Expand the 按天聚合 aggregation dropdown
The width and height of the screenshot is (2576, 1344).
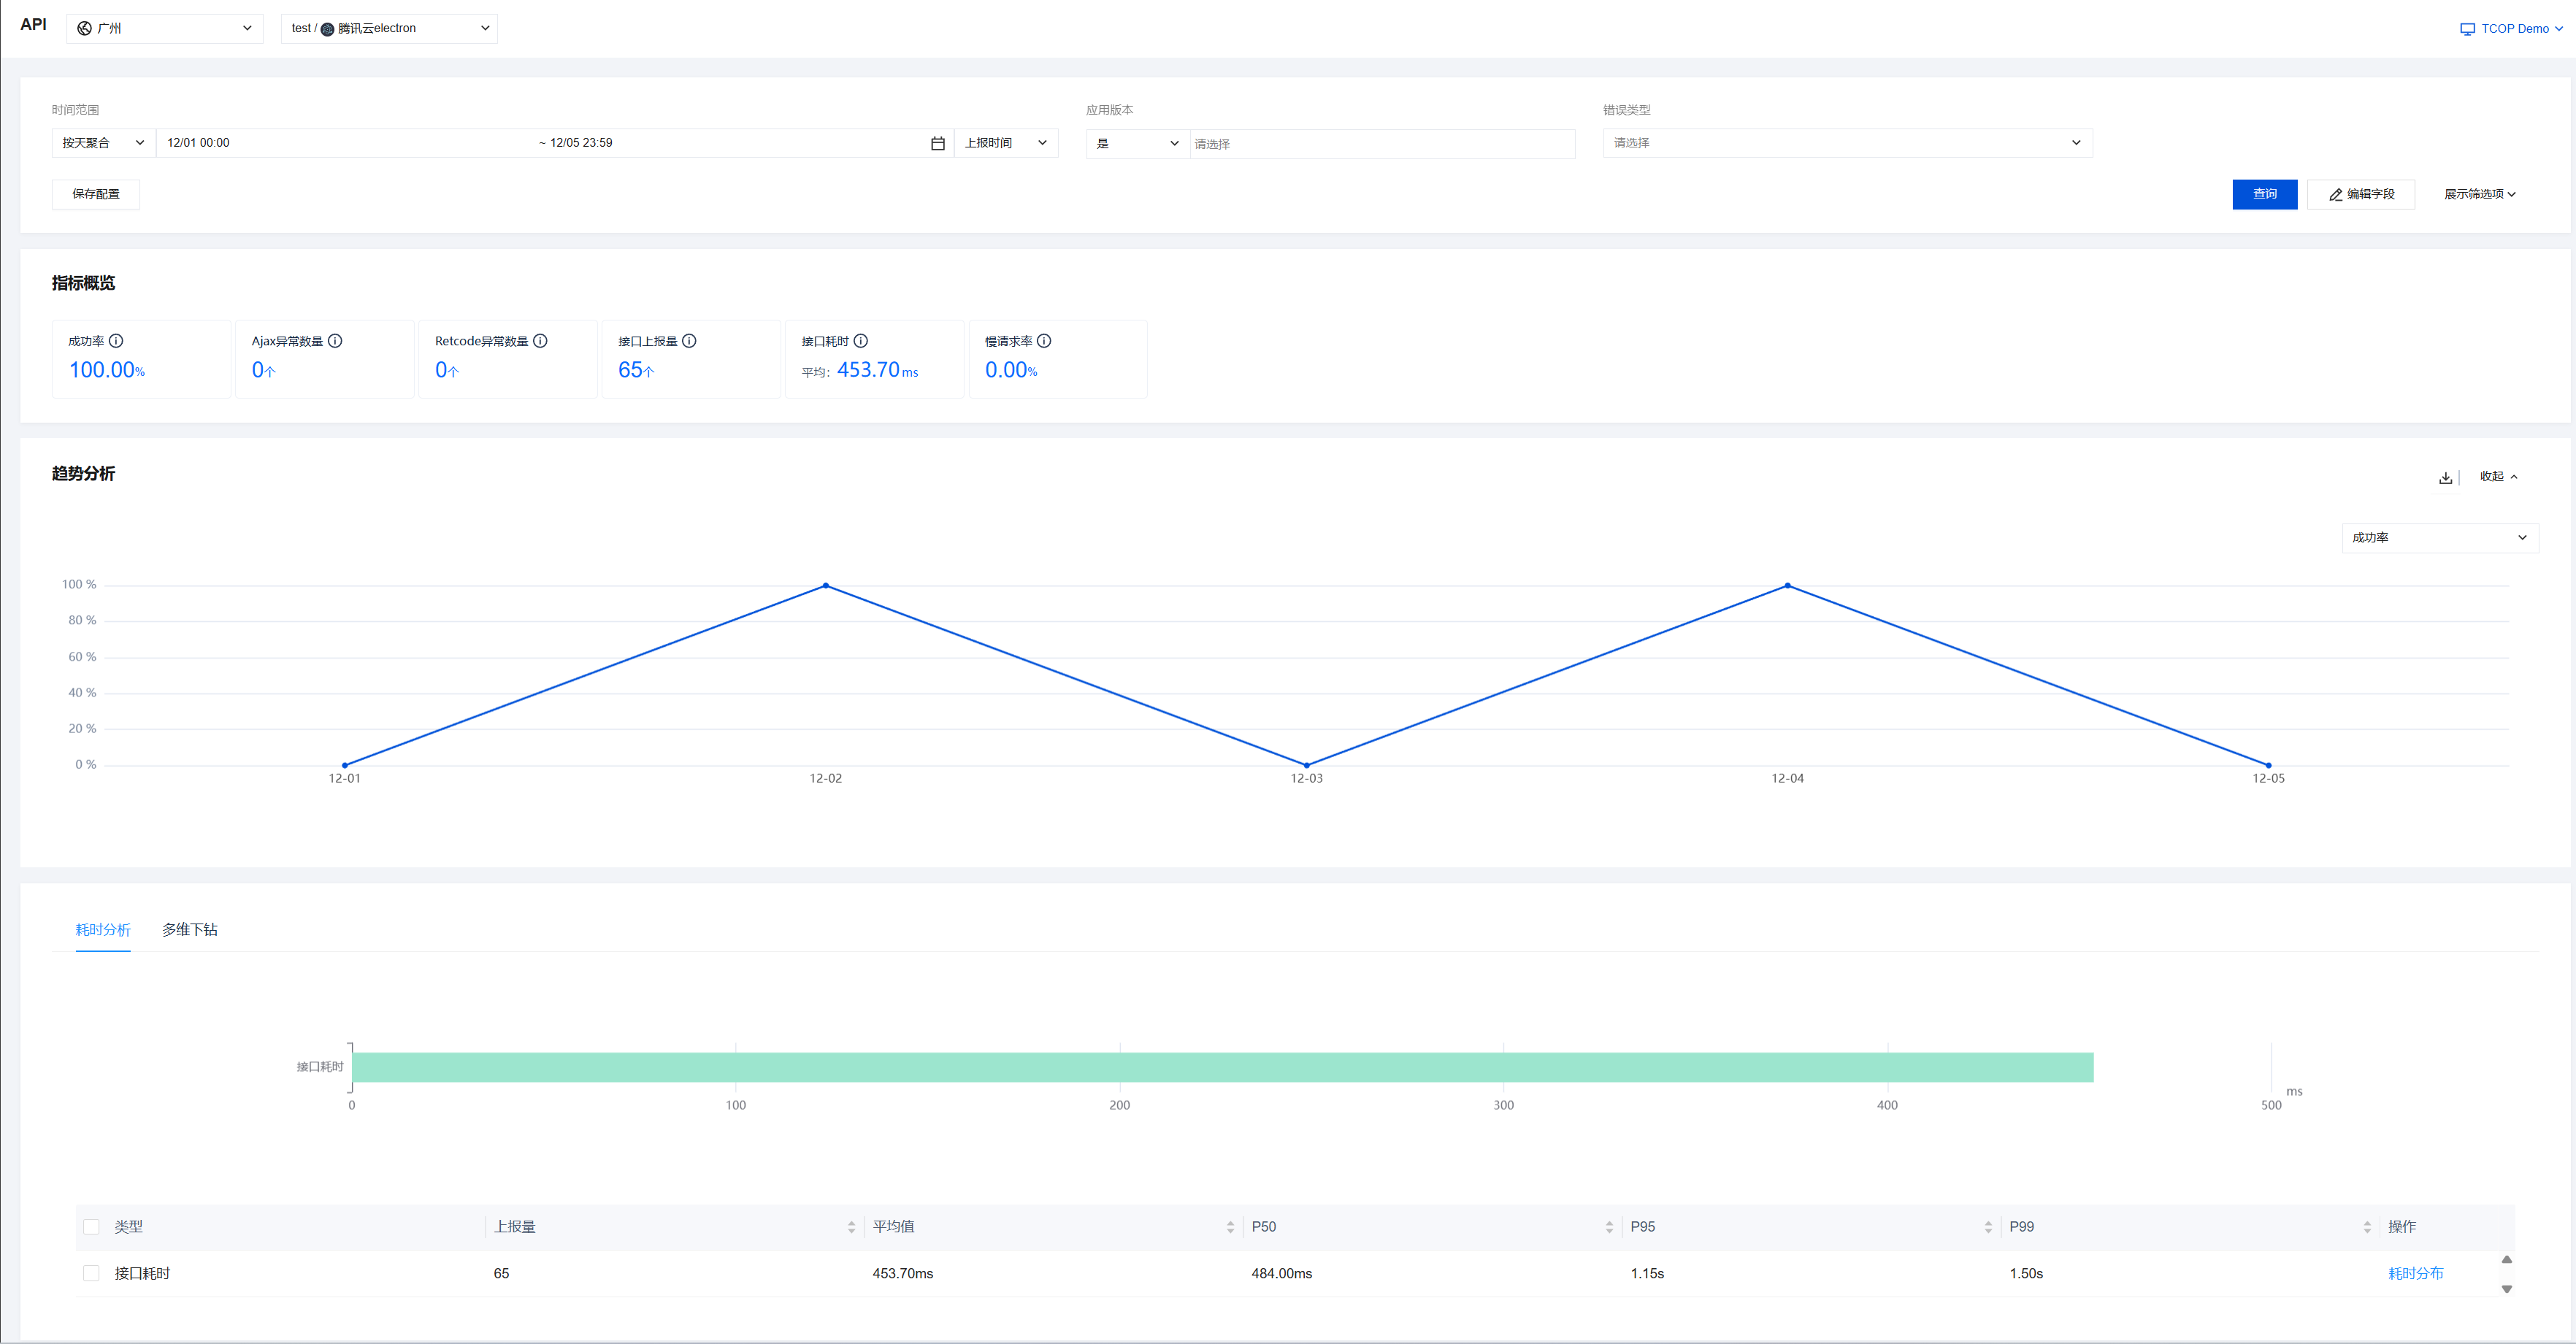coord(103,143)
